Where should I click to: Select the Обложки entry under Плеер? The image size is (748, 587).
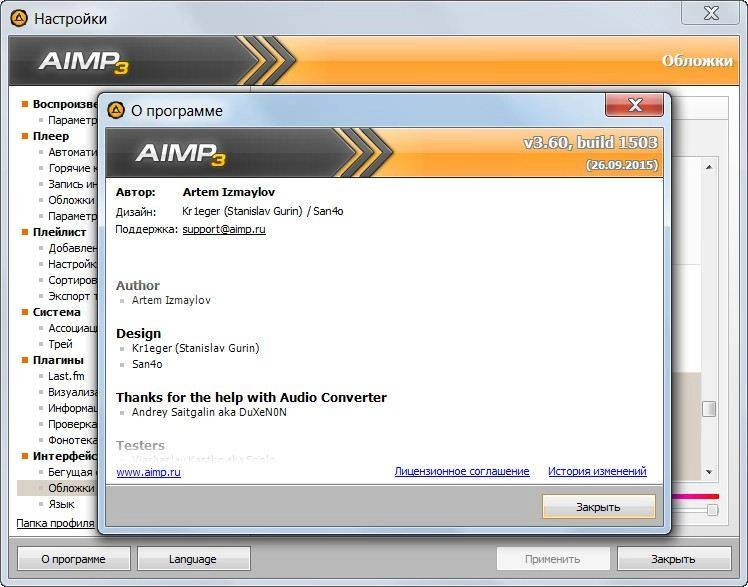point(71,200)
